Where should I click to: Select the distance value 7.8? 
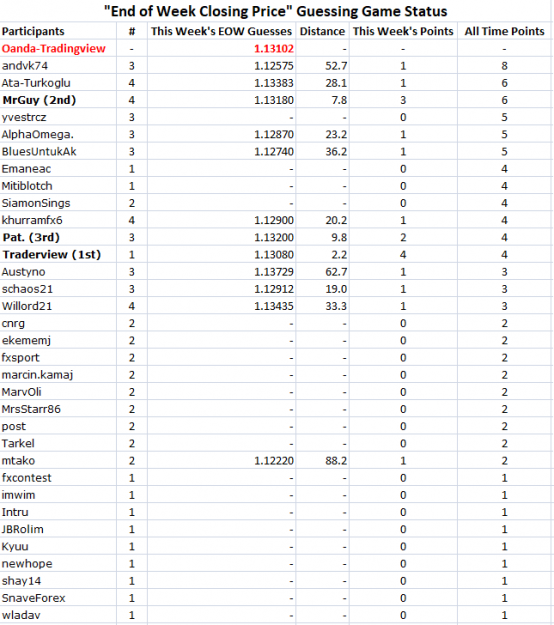(x=339, y=100)
